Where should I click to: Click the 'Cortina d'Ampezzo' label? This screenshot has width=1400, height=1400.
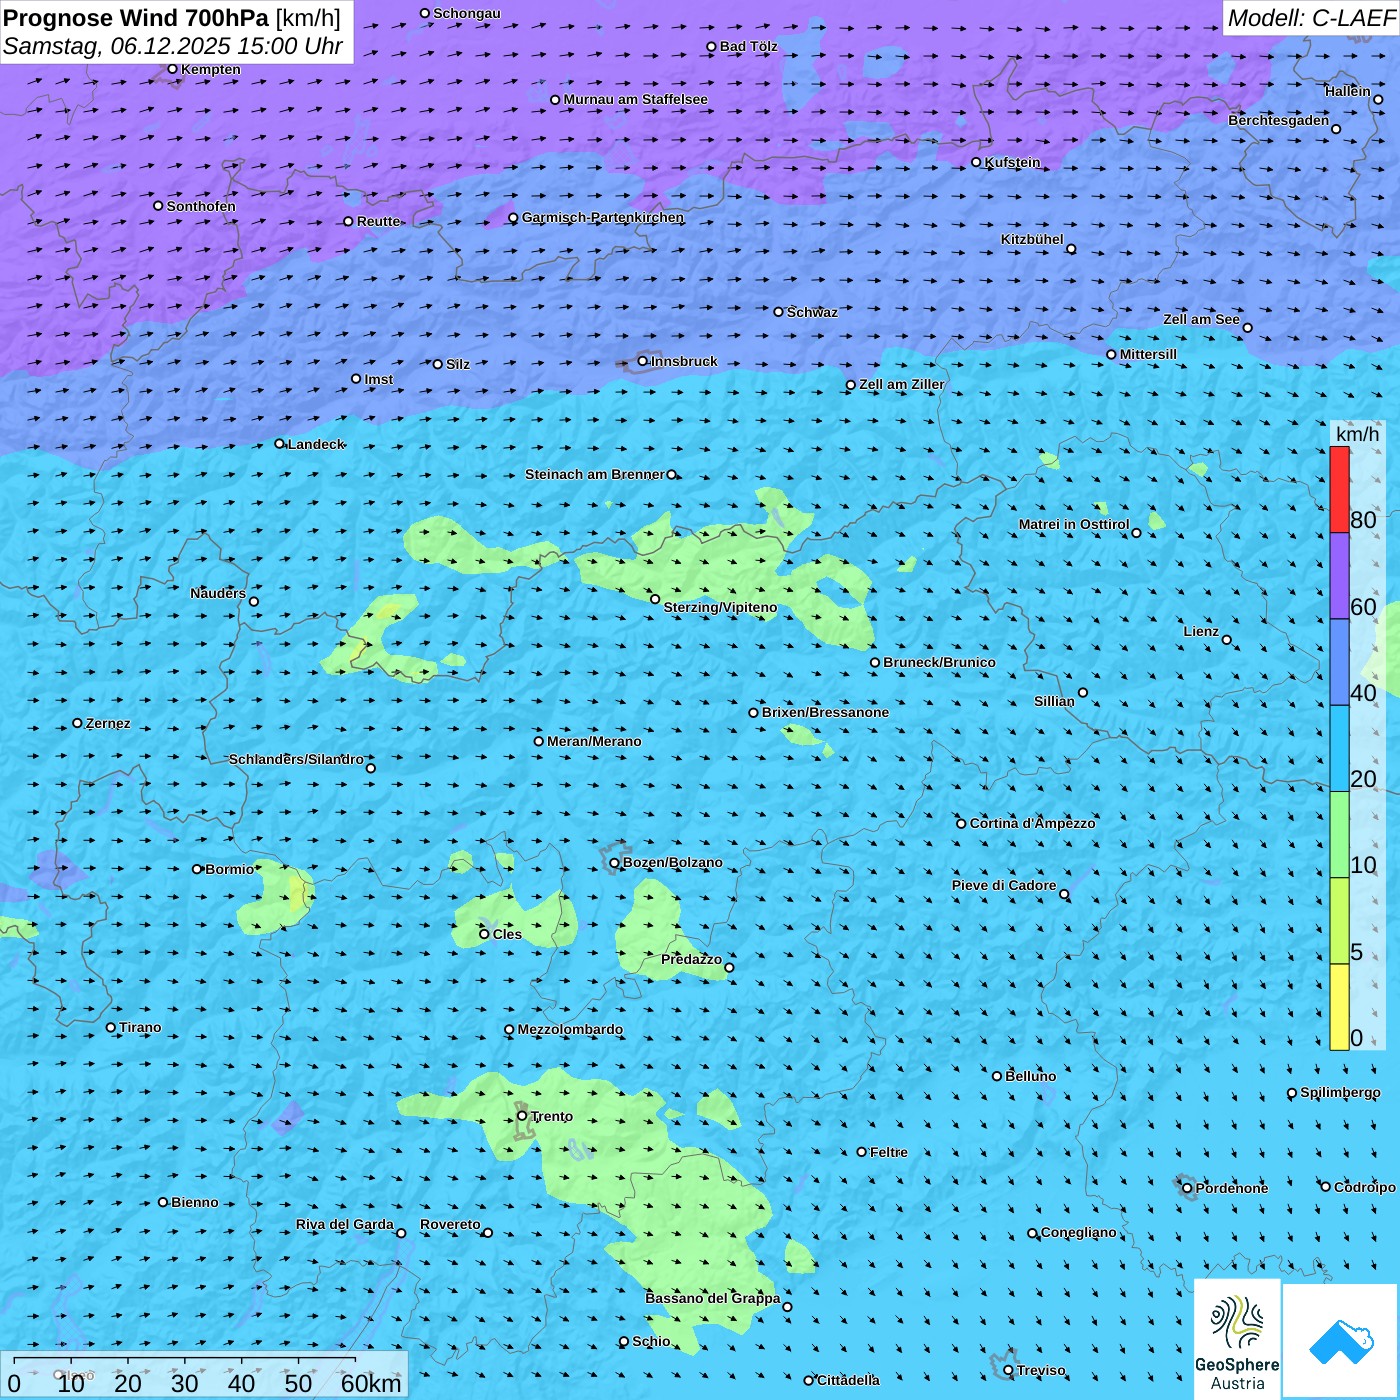[1032, 823]
